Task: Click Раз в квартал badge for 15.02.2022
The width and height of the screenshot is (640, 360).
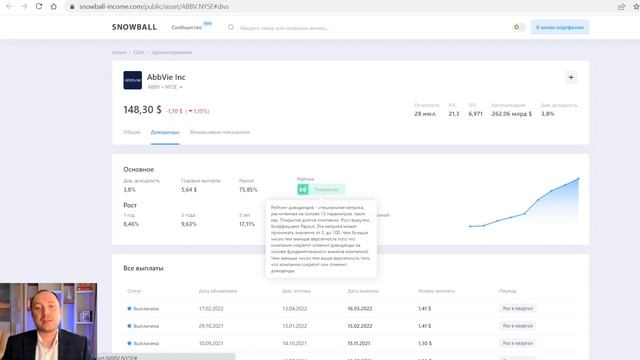Action: [518, 326]
